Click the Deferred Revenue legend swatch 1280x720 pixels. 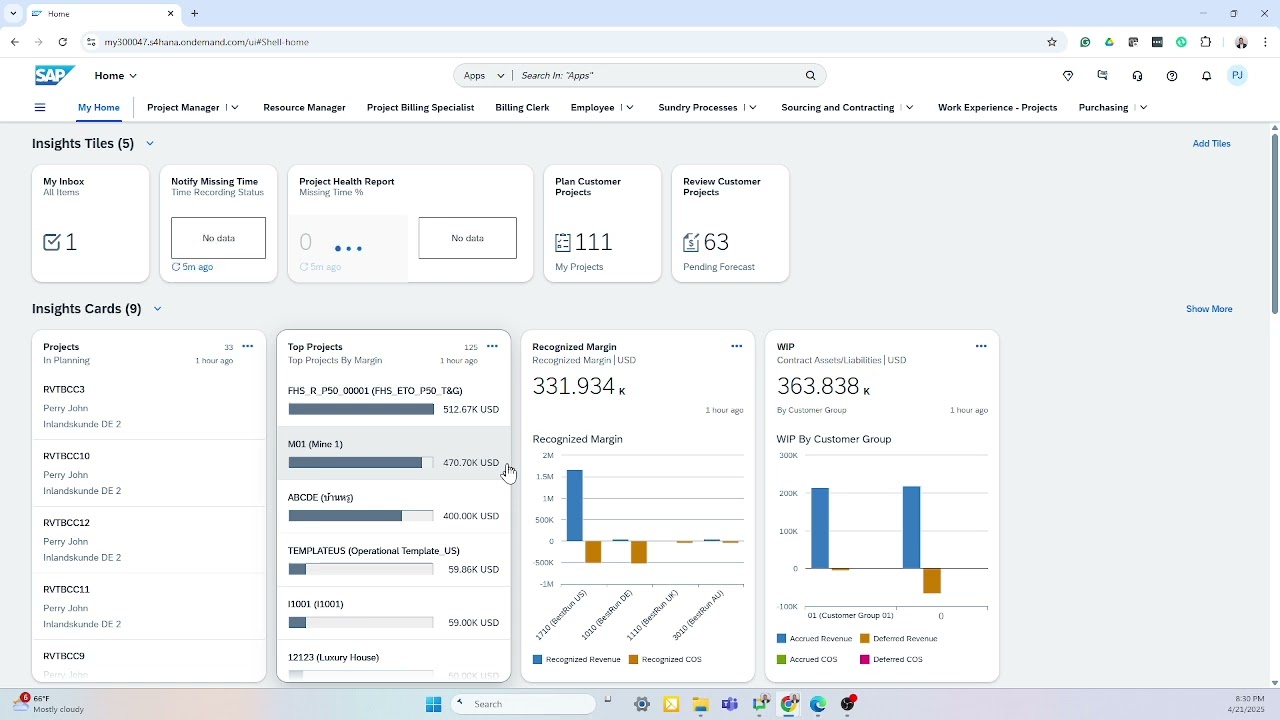click(x=864, y=638)
